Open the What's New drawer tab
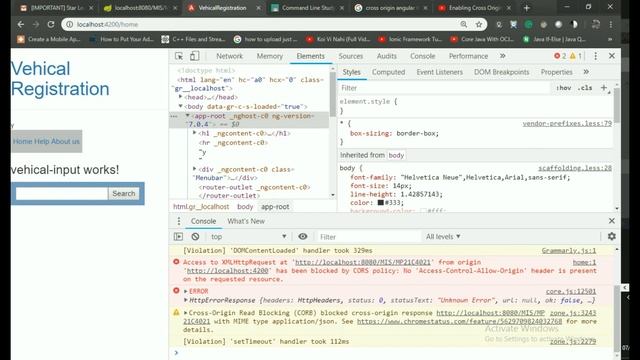640x360 pixels. point(246,221)
